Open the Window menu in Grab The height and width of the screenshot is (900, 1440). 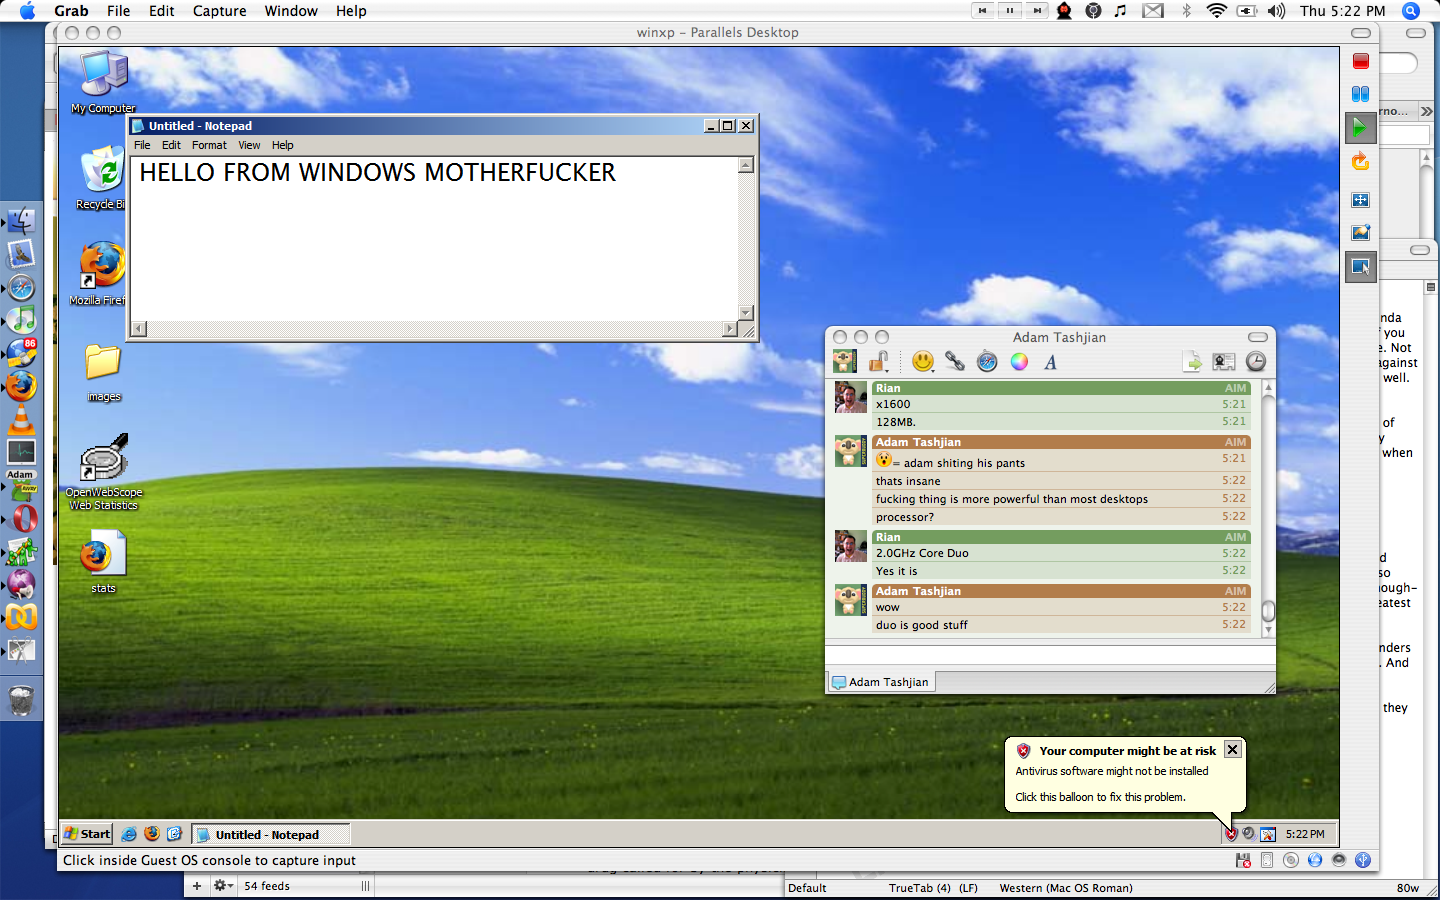click(291, 11)
